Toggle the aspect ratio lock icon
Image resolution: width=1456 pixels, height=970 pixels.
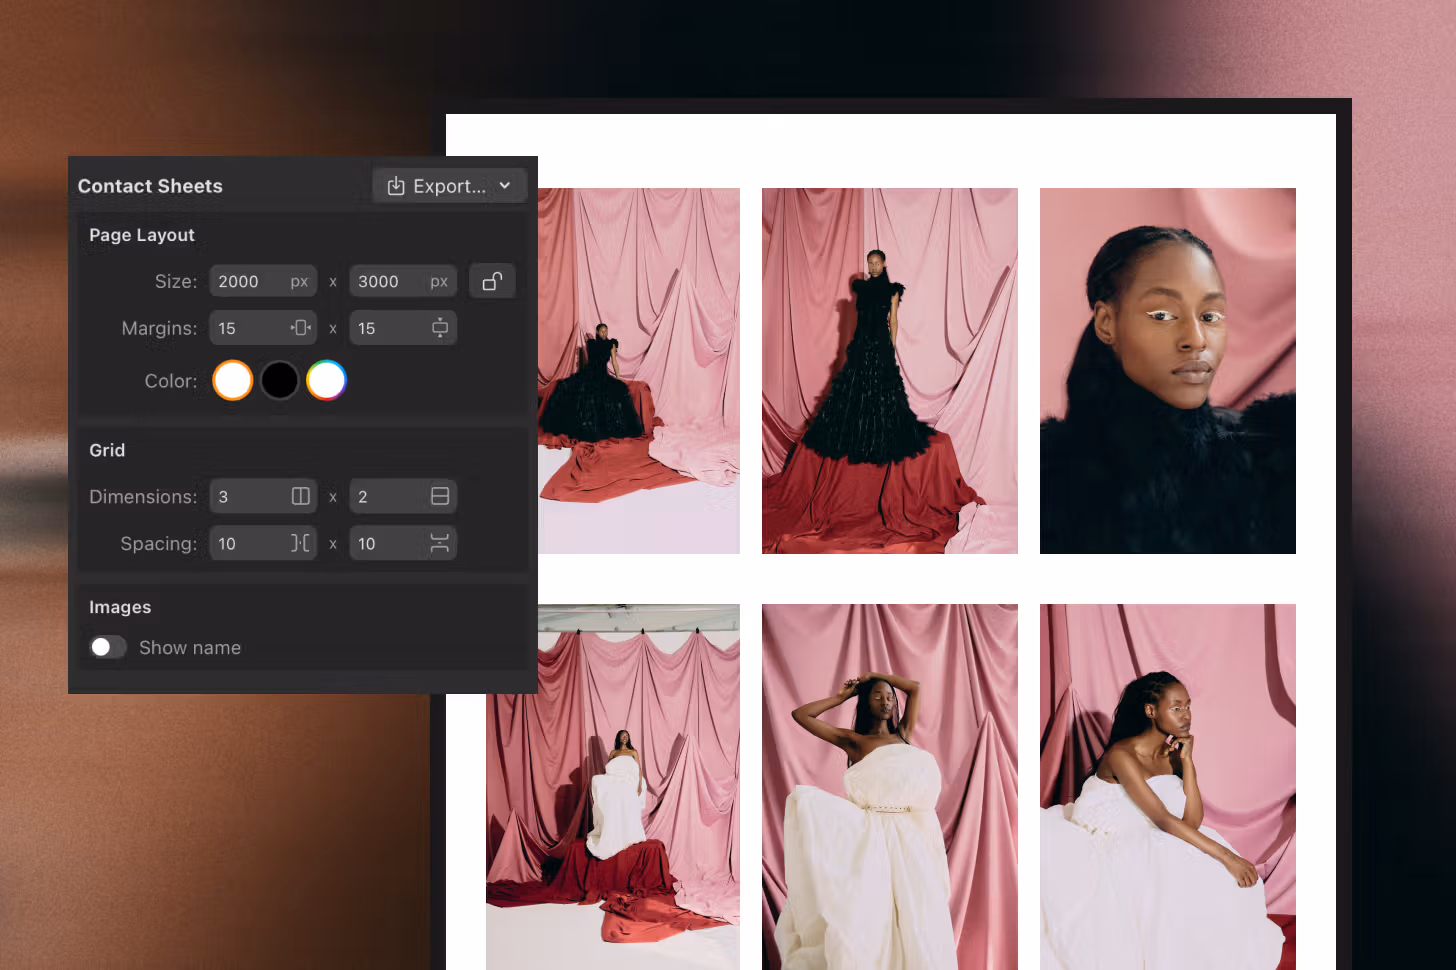(492, 281)
